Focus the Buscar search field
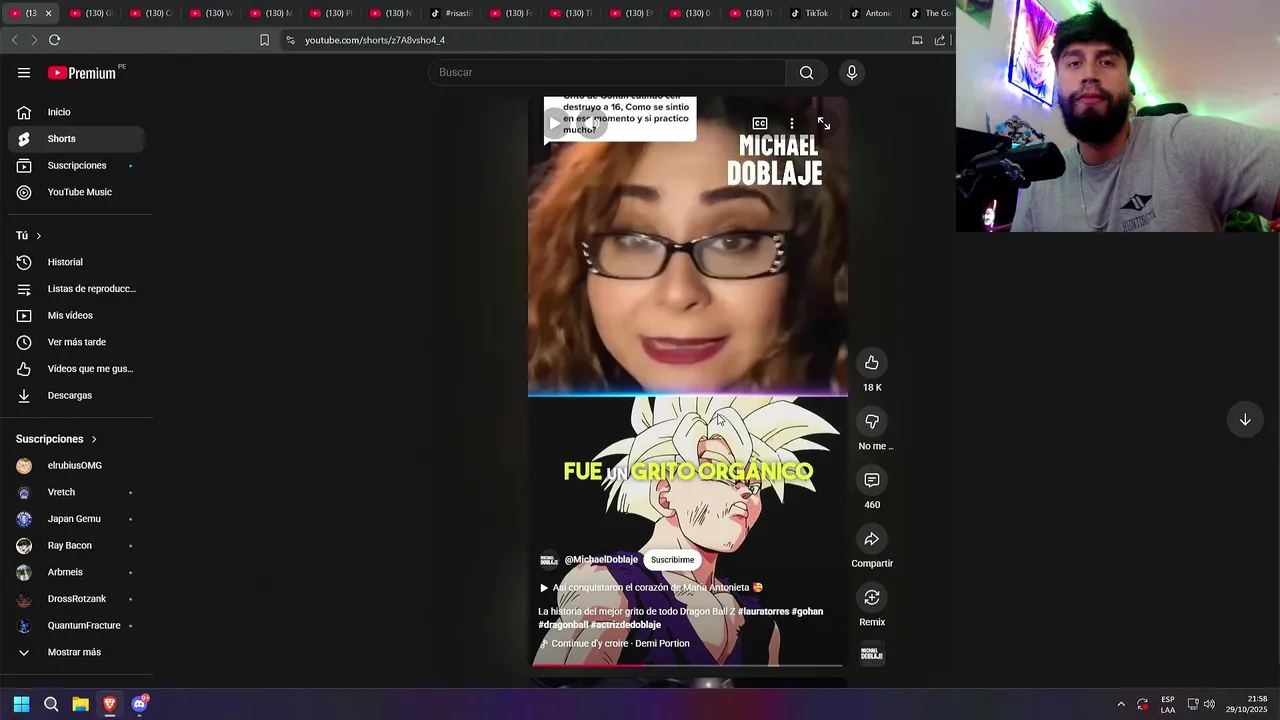The width and height of the screenshot is (1280, 720). [x=607, y=73]
